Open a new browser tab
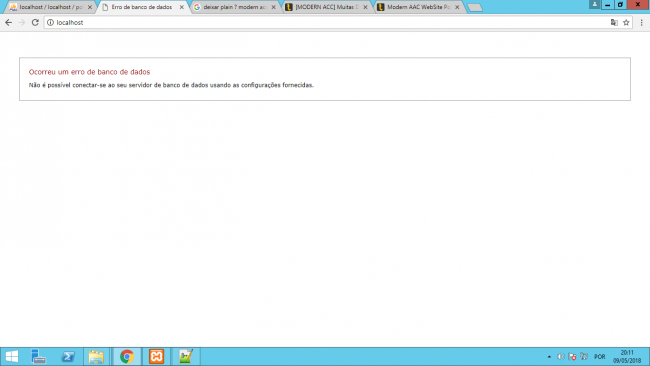 [x=475, y=7]
